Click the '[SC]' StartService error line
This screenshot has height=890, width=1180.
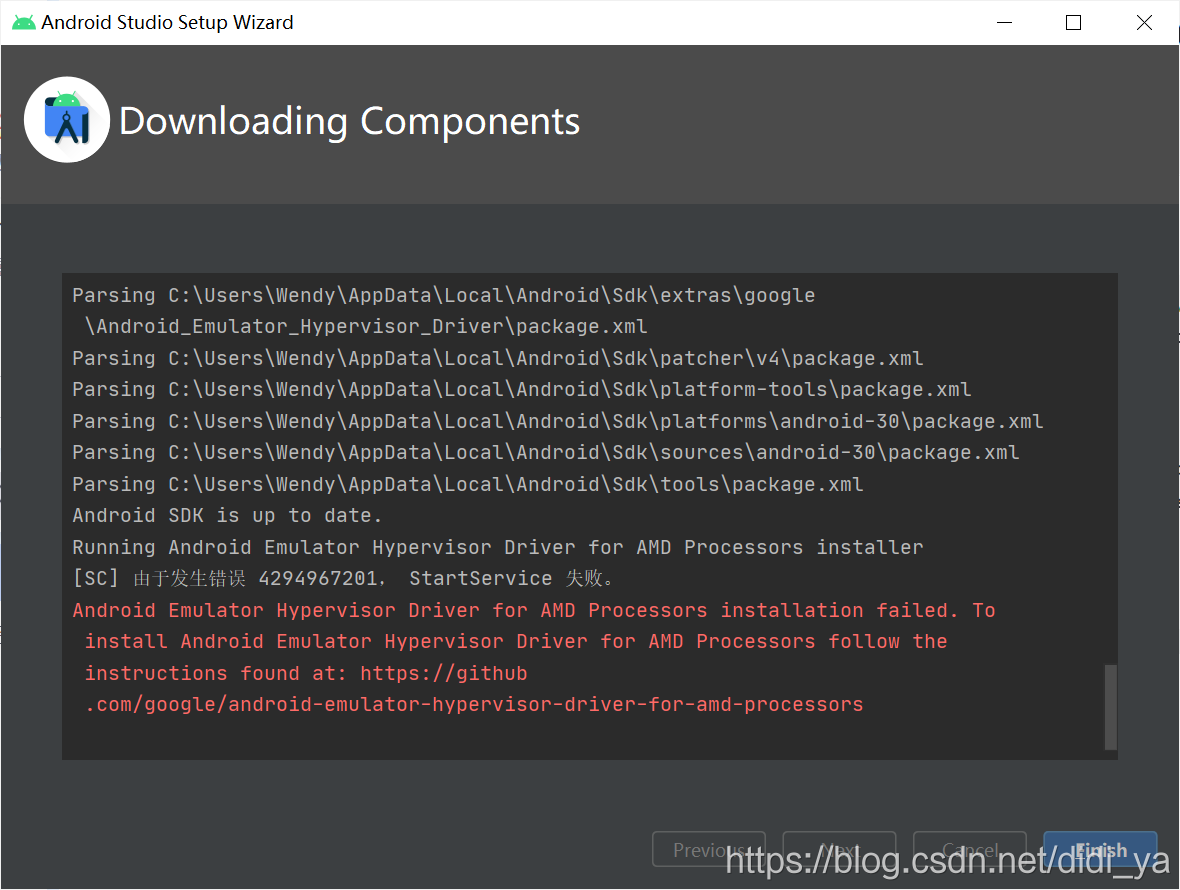coord(344,578)
